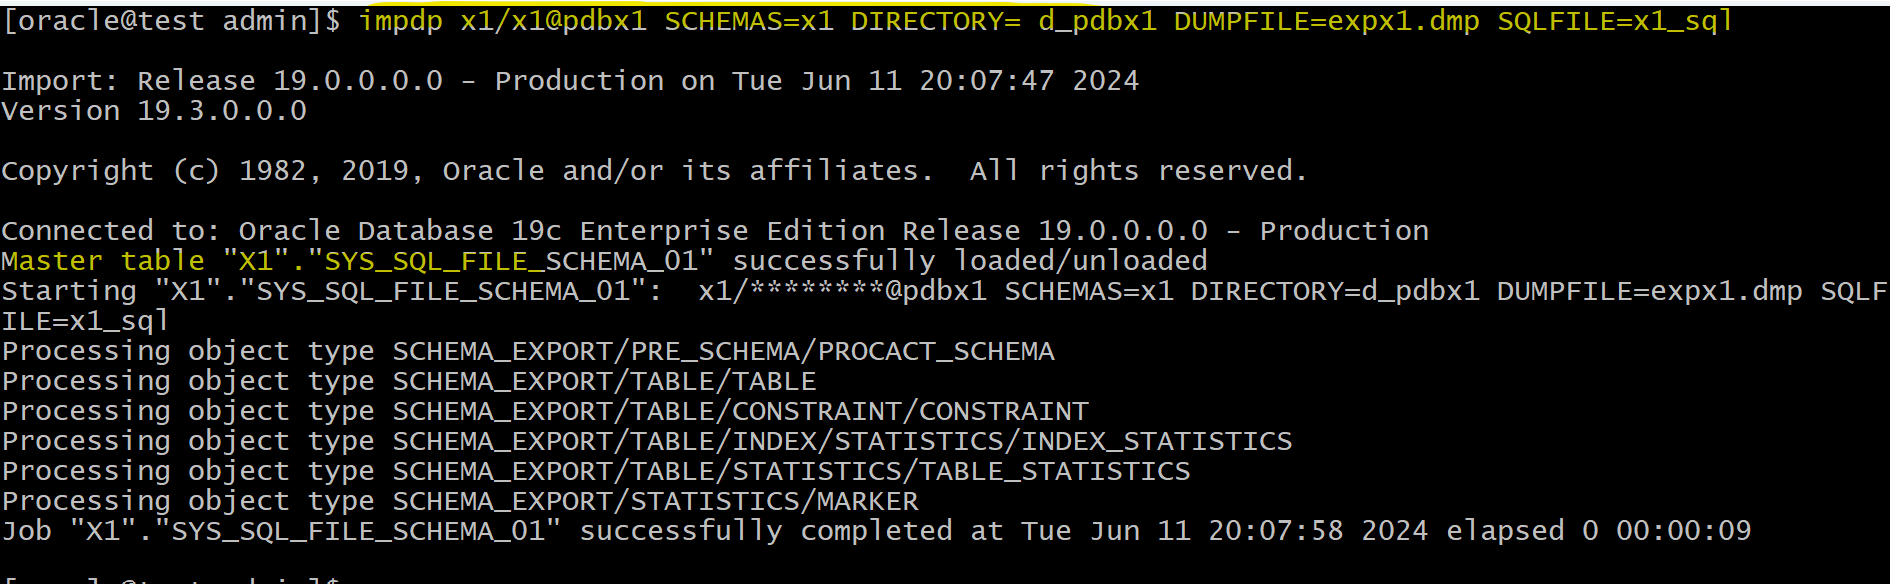Click the CONSTRAINT/CONSTRAINT processing line
The width and height of the screenshot is (1890, 584).
pos(545,411)
